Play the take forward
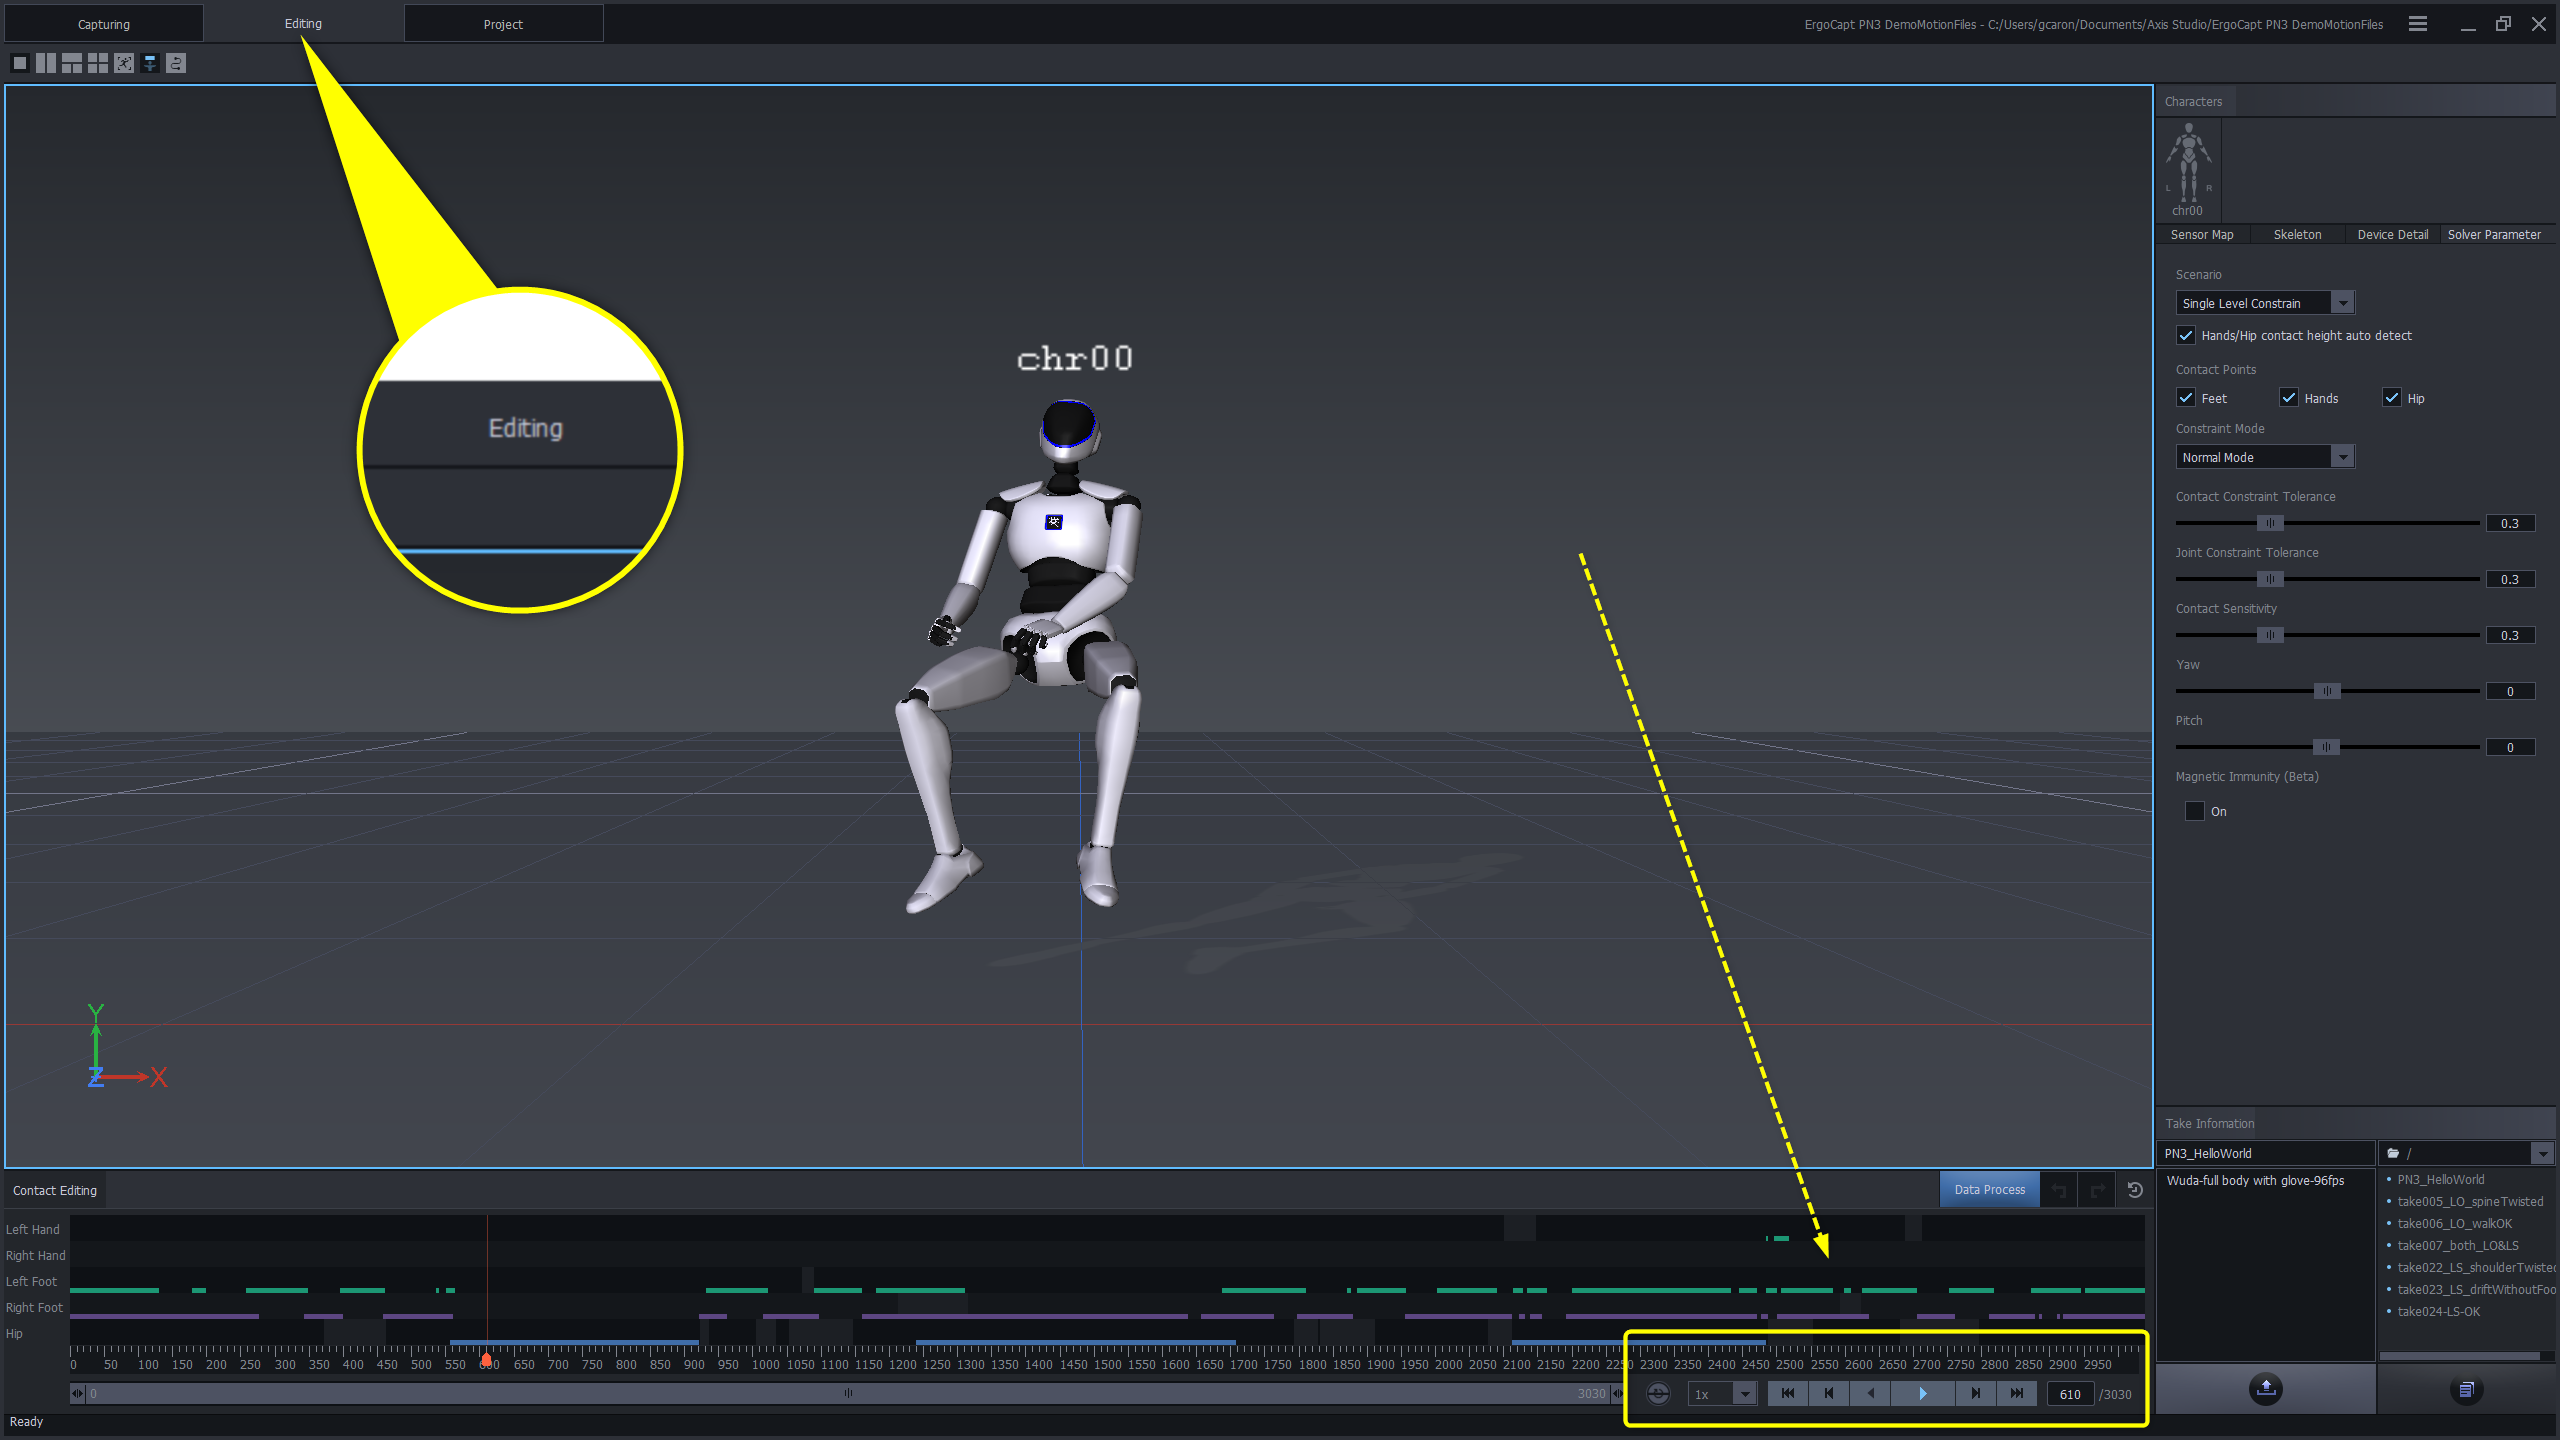 (x=1923, y=1394)
